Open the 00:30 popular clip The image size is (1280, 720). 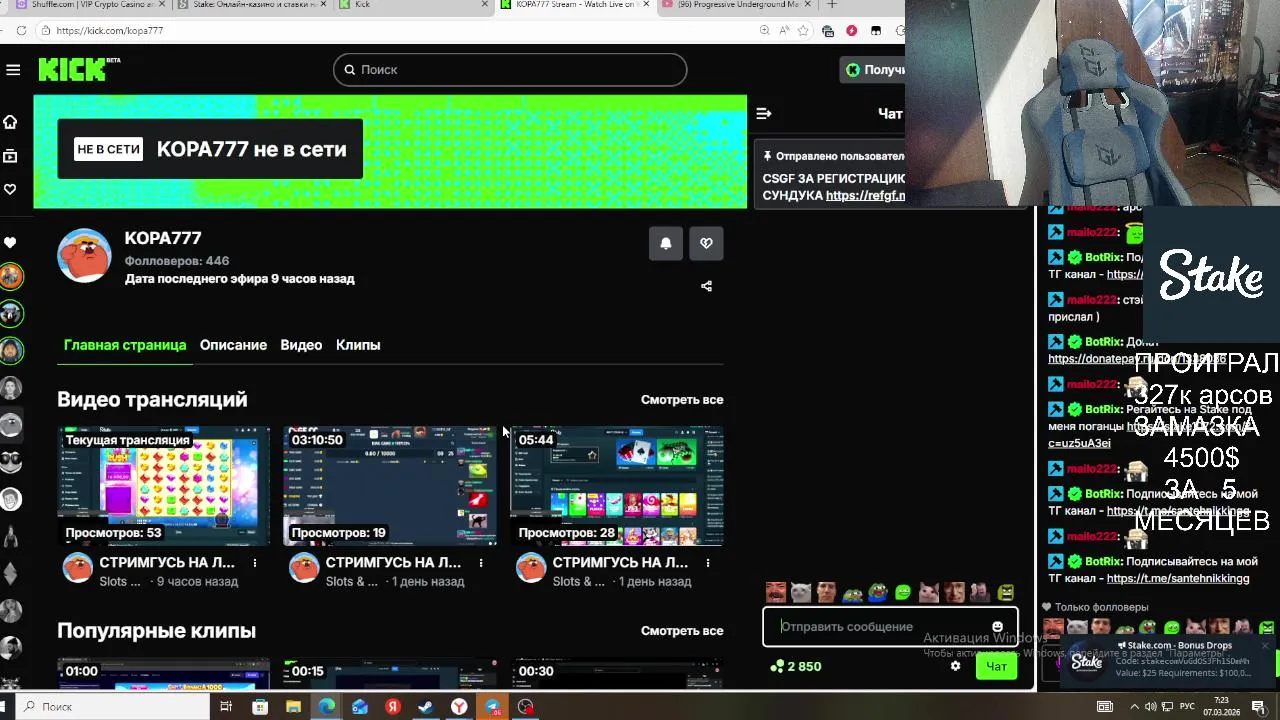click(x=617, y=674)
